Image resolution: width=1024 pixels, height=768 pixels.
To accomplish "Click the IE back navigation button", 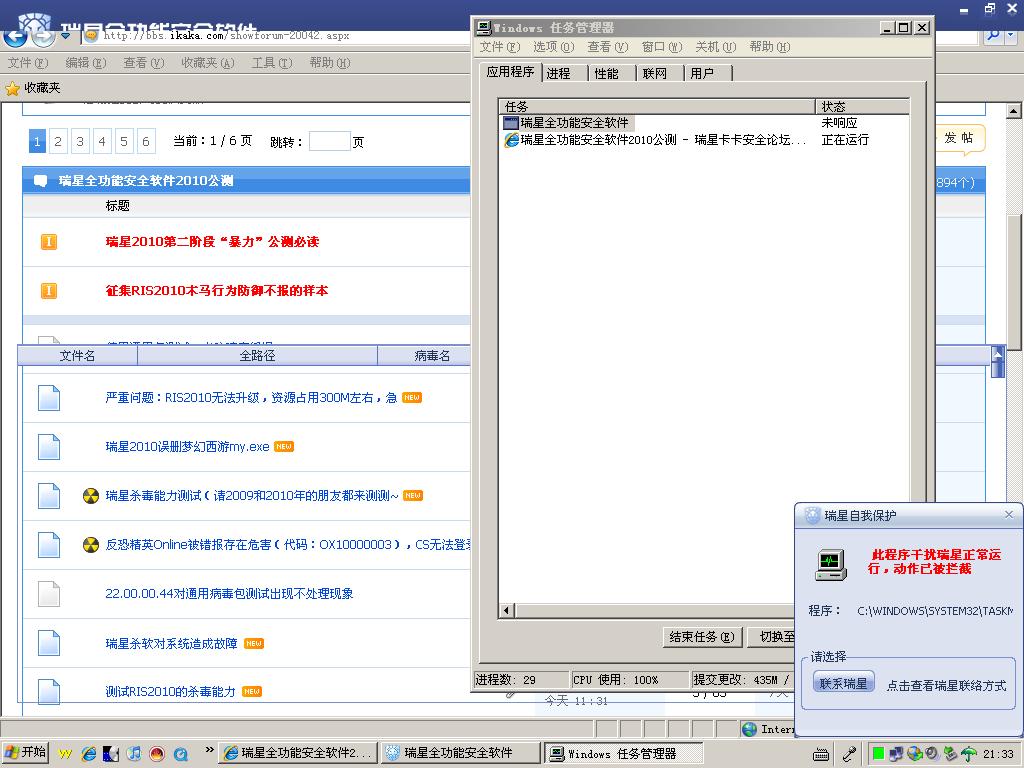I will 15,37.
